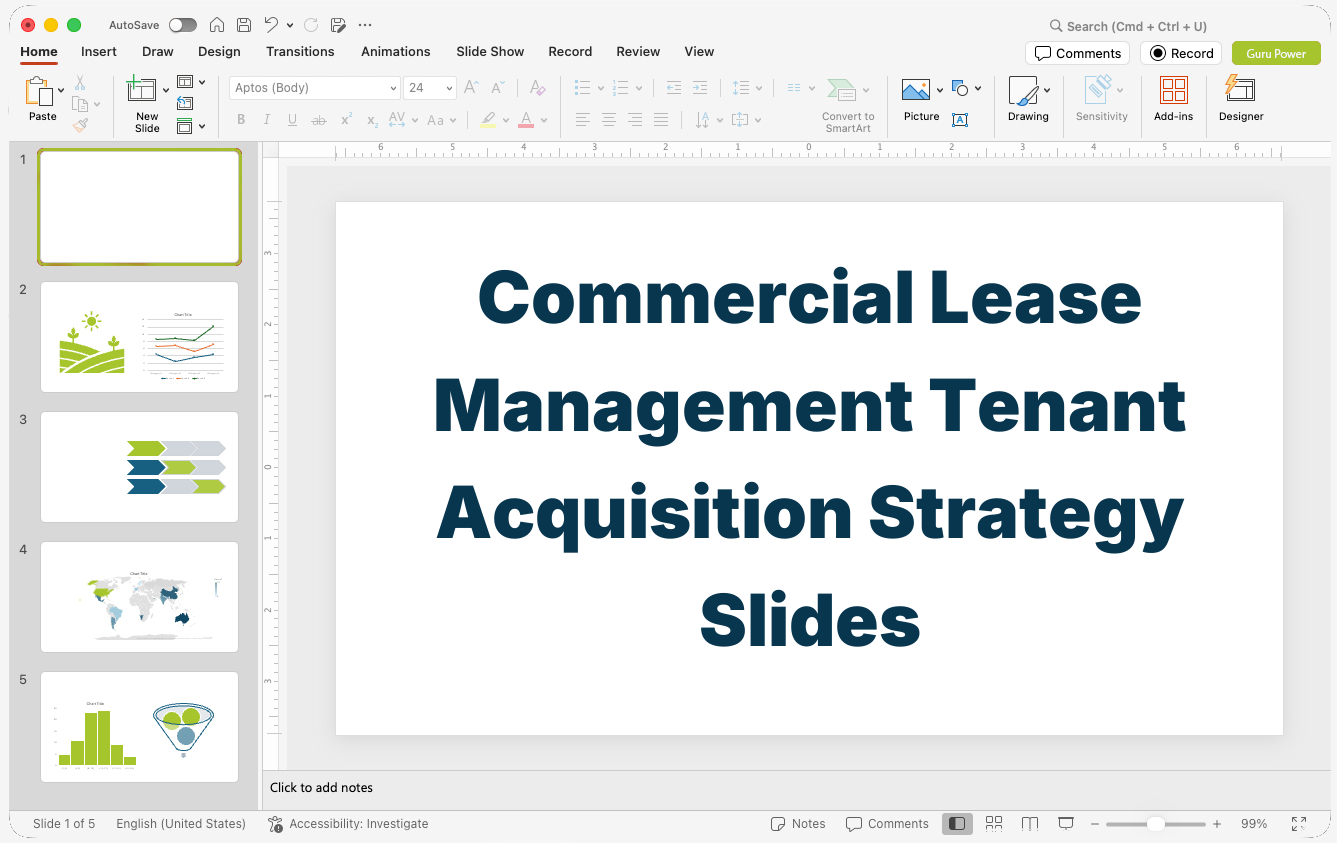Click the text highlight color swatch
1337x843 pixels.
click(x=488, y=120)
